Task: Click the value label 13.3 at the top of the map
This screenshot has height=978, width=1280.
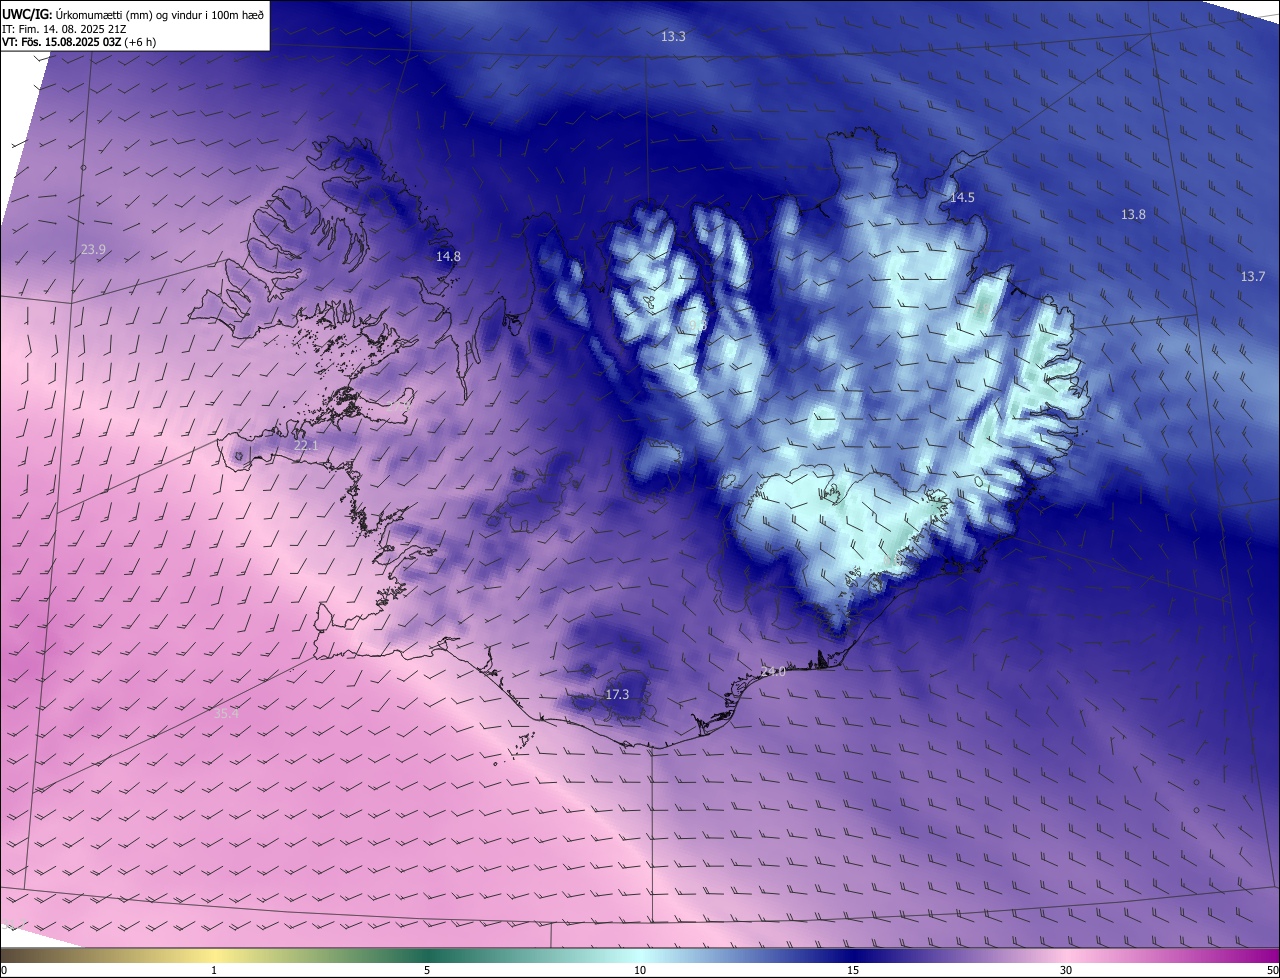Action: 673,36
